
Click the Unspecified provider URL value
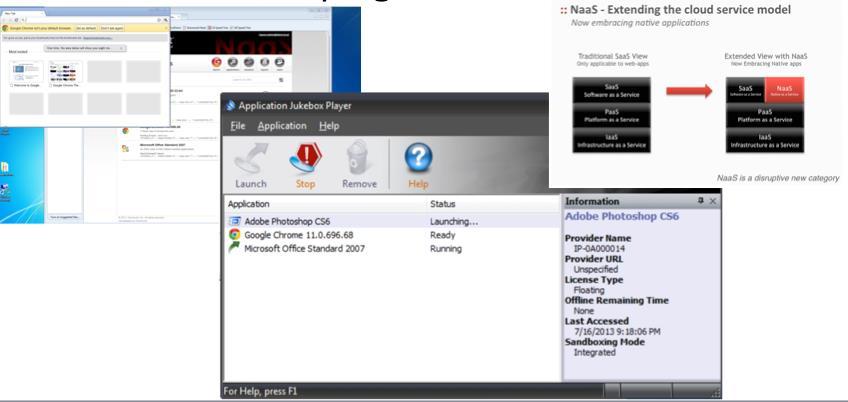(595, 269)
